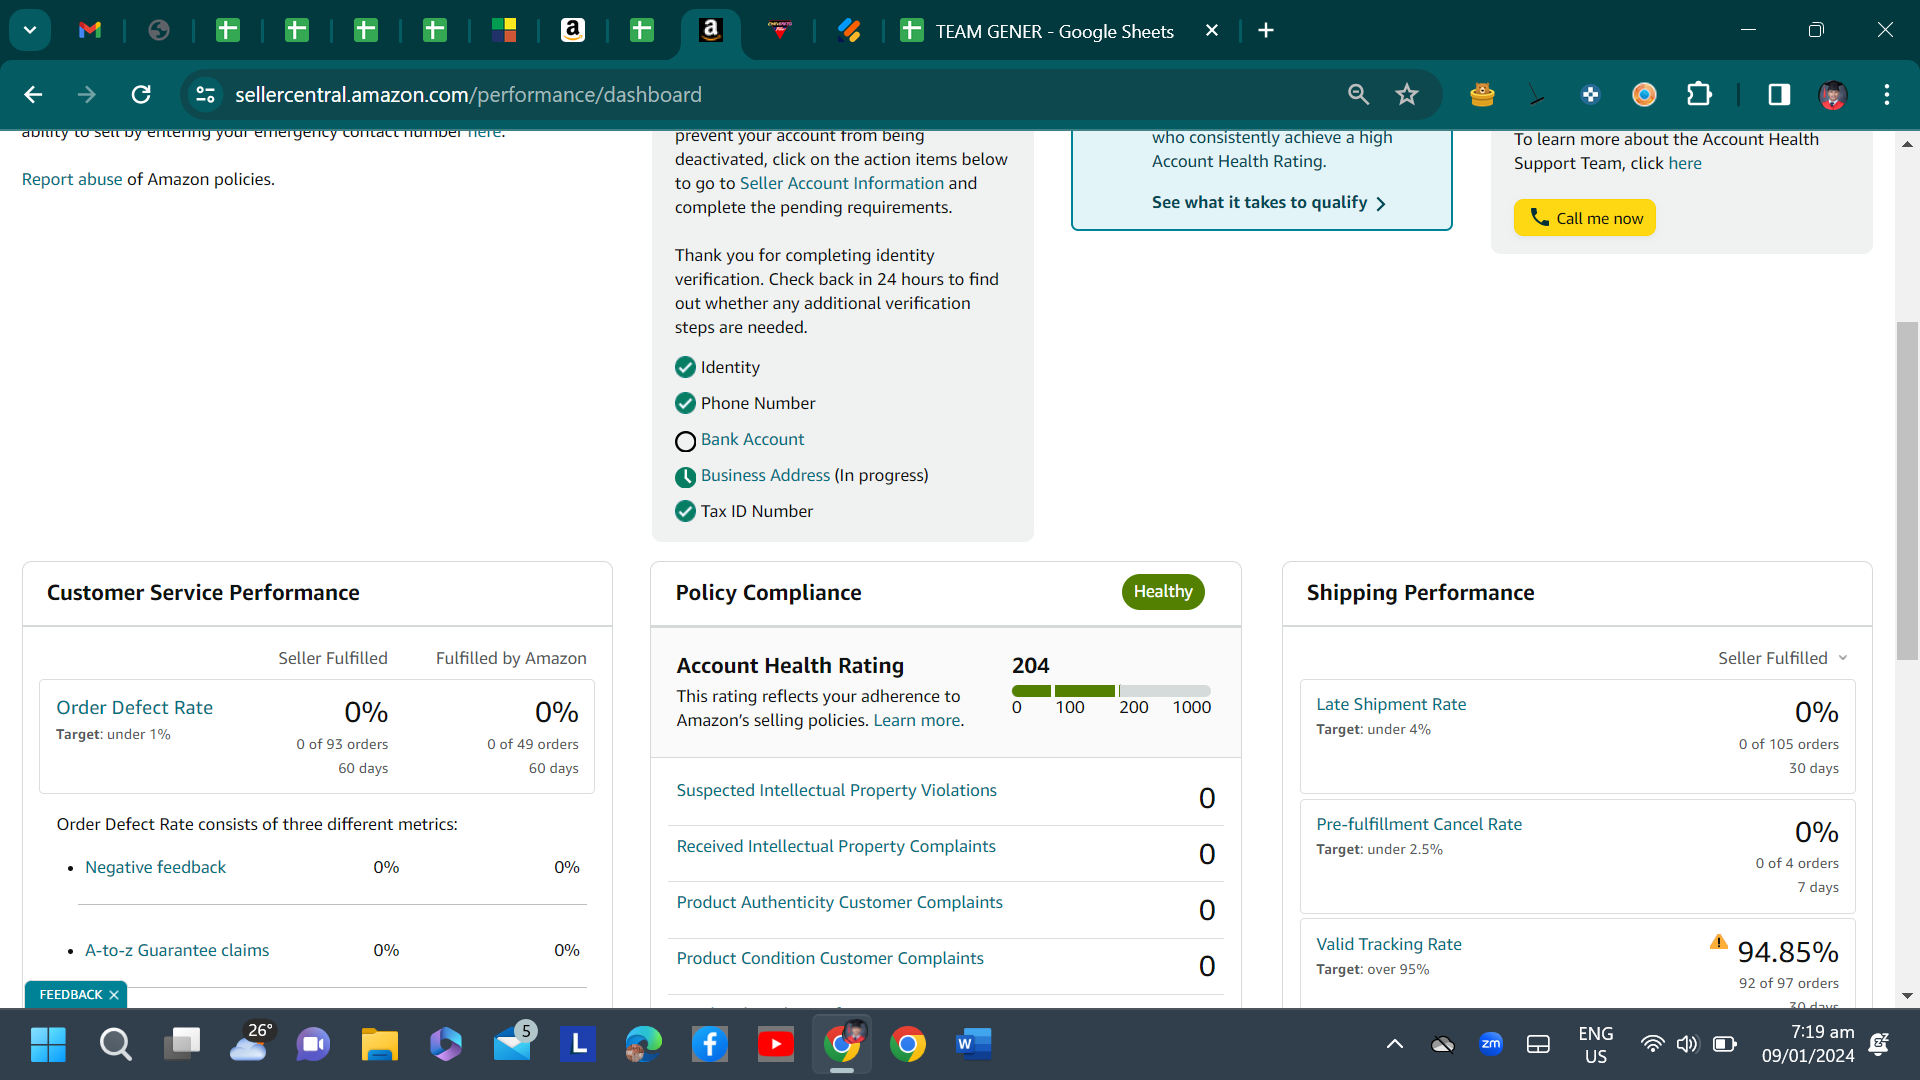The height and width of the screenshot is (1080, 1920).
Task: Reload the Seller Central page
Action: tap(141, 94)
